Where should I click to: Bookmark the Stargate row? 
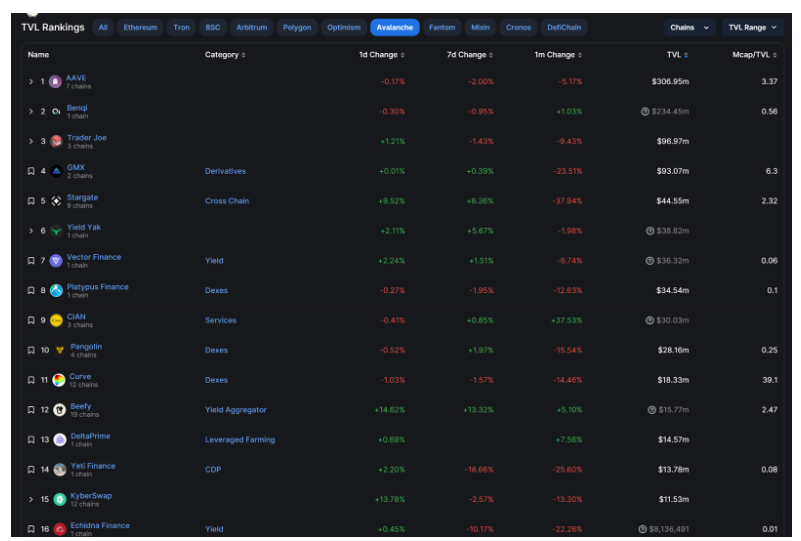click(x=31, y=201)
